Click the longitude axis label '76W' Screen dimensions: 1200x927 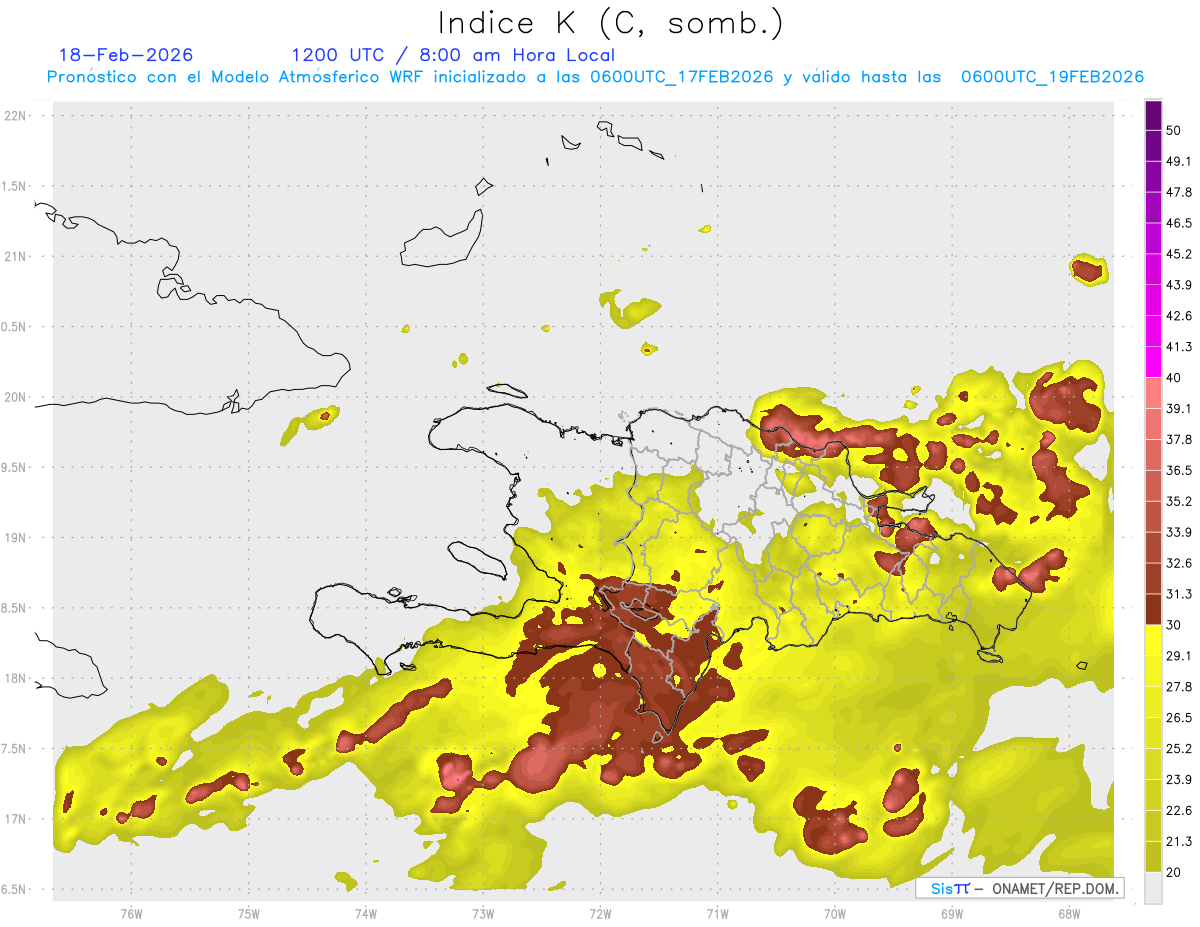coord(131,914)
